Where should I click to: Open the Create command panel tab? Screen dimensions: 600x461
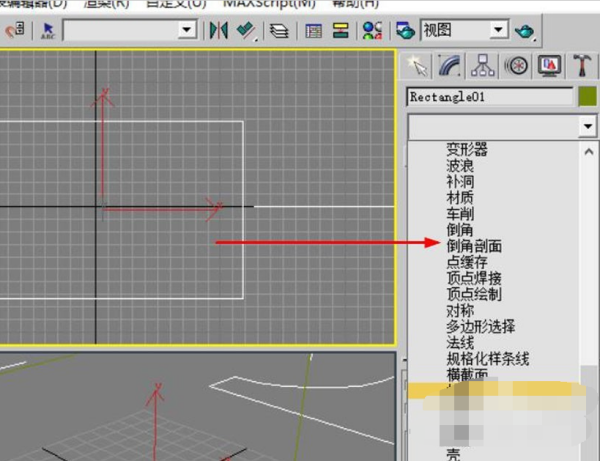pos(419,66)
